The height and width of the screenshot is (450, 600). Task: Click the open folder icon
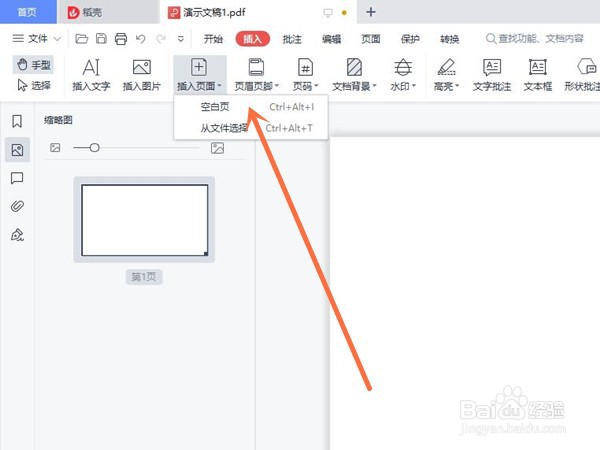82,39
